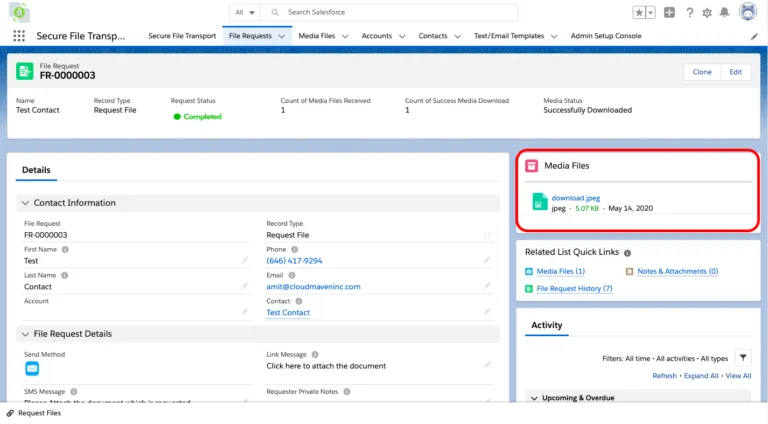Click the Media Files panel heading
768x424 pixels.
coord(567,166)
